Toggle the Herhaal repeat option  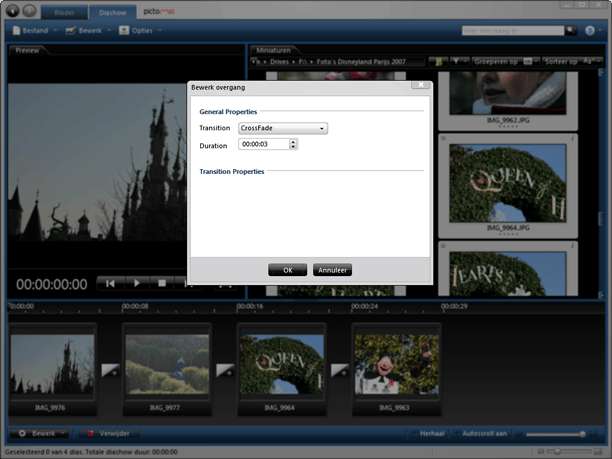point(428,433)
